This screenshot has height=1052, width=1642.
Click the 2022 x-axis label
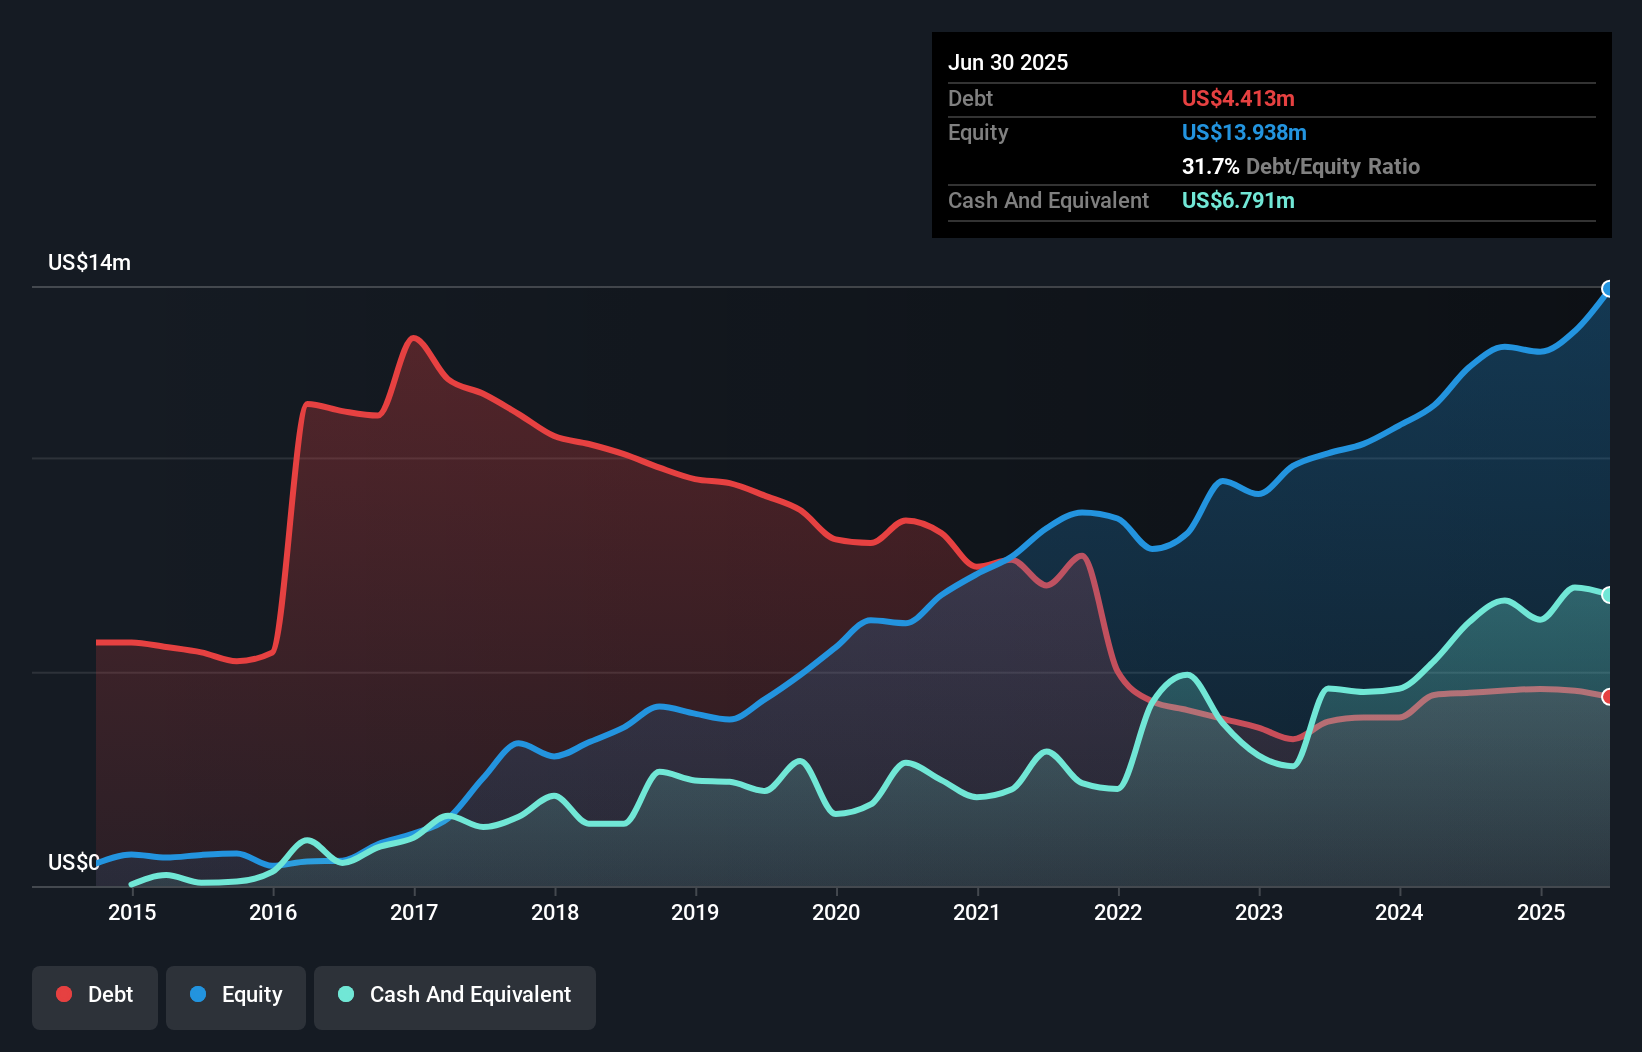pyautogui.click(x=1118, y=912)
